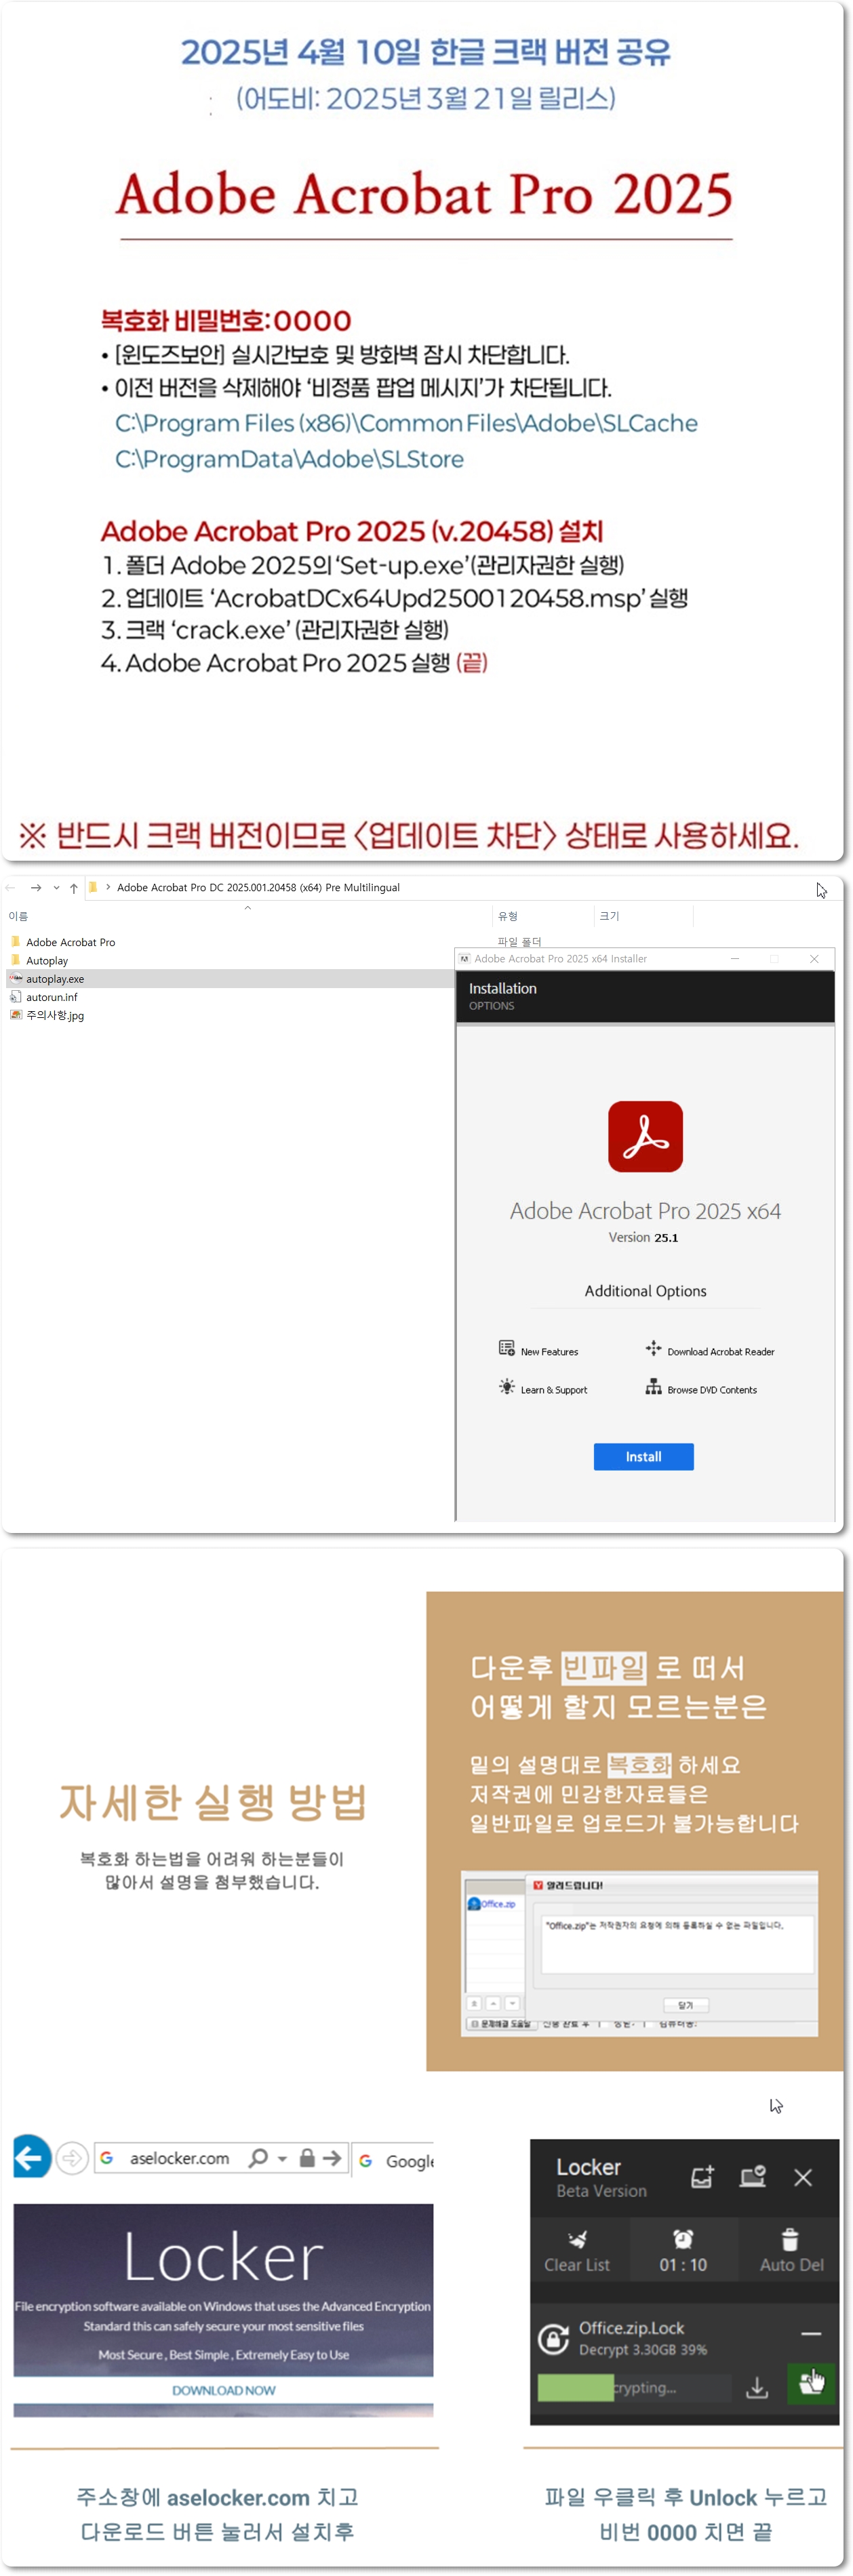Close the Acrobat installer window

click(814, 958)
